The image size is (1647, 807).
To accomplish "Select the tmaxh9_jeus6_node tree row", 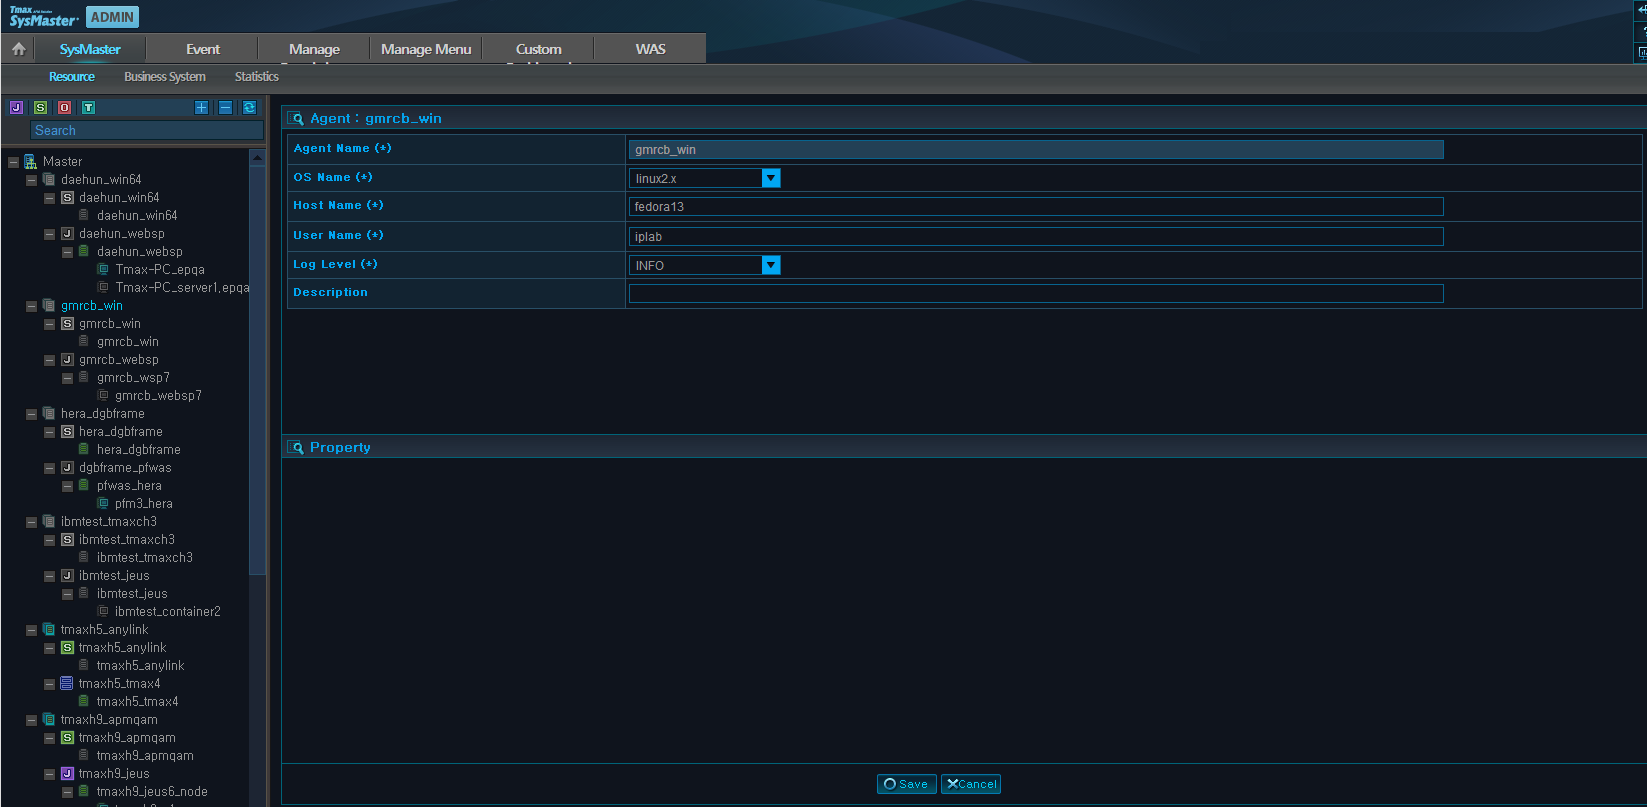I will point(152,792).
